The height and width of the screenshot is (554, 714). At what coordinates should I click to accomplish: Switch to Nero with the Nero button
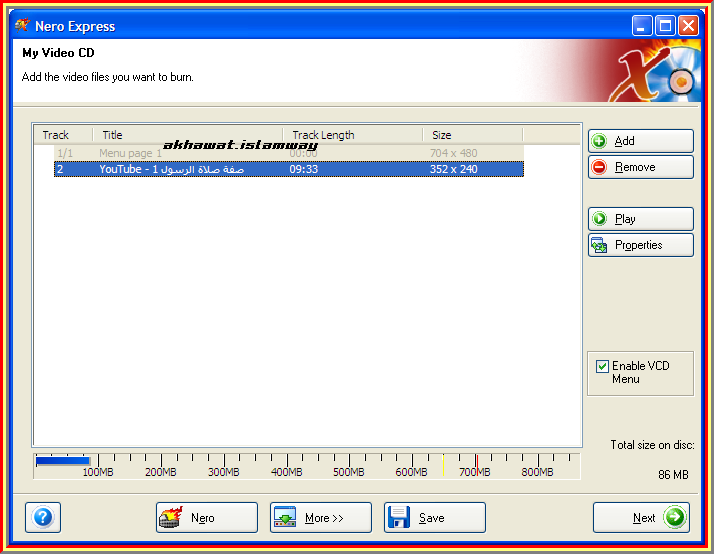click(207, 517)
